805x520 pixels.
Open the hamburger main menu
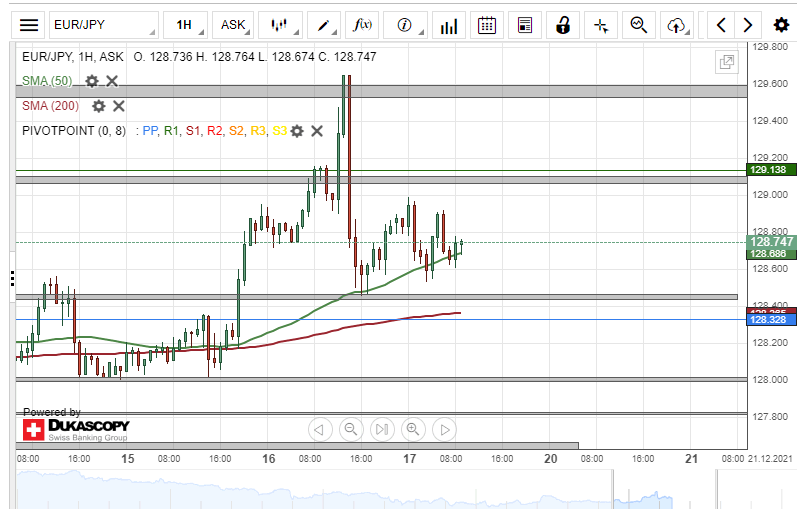click(30, 25)
